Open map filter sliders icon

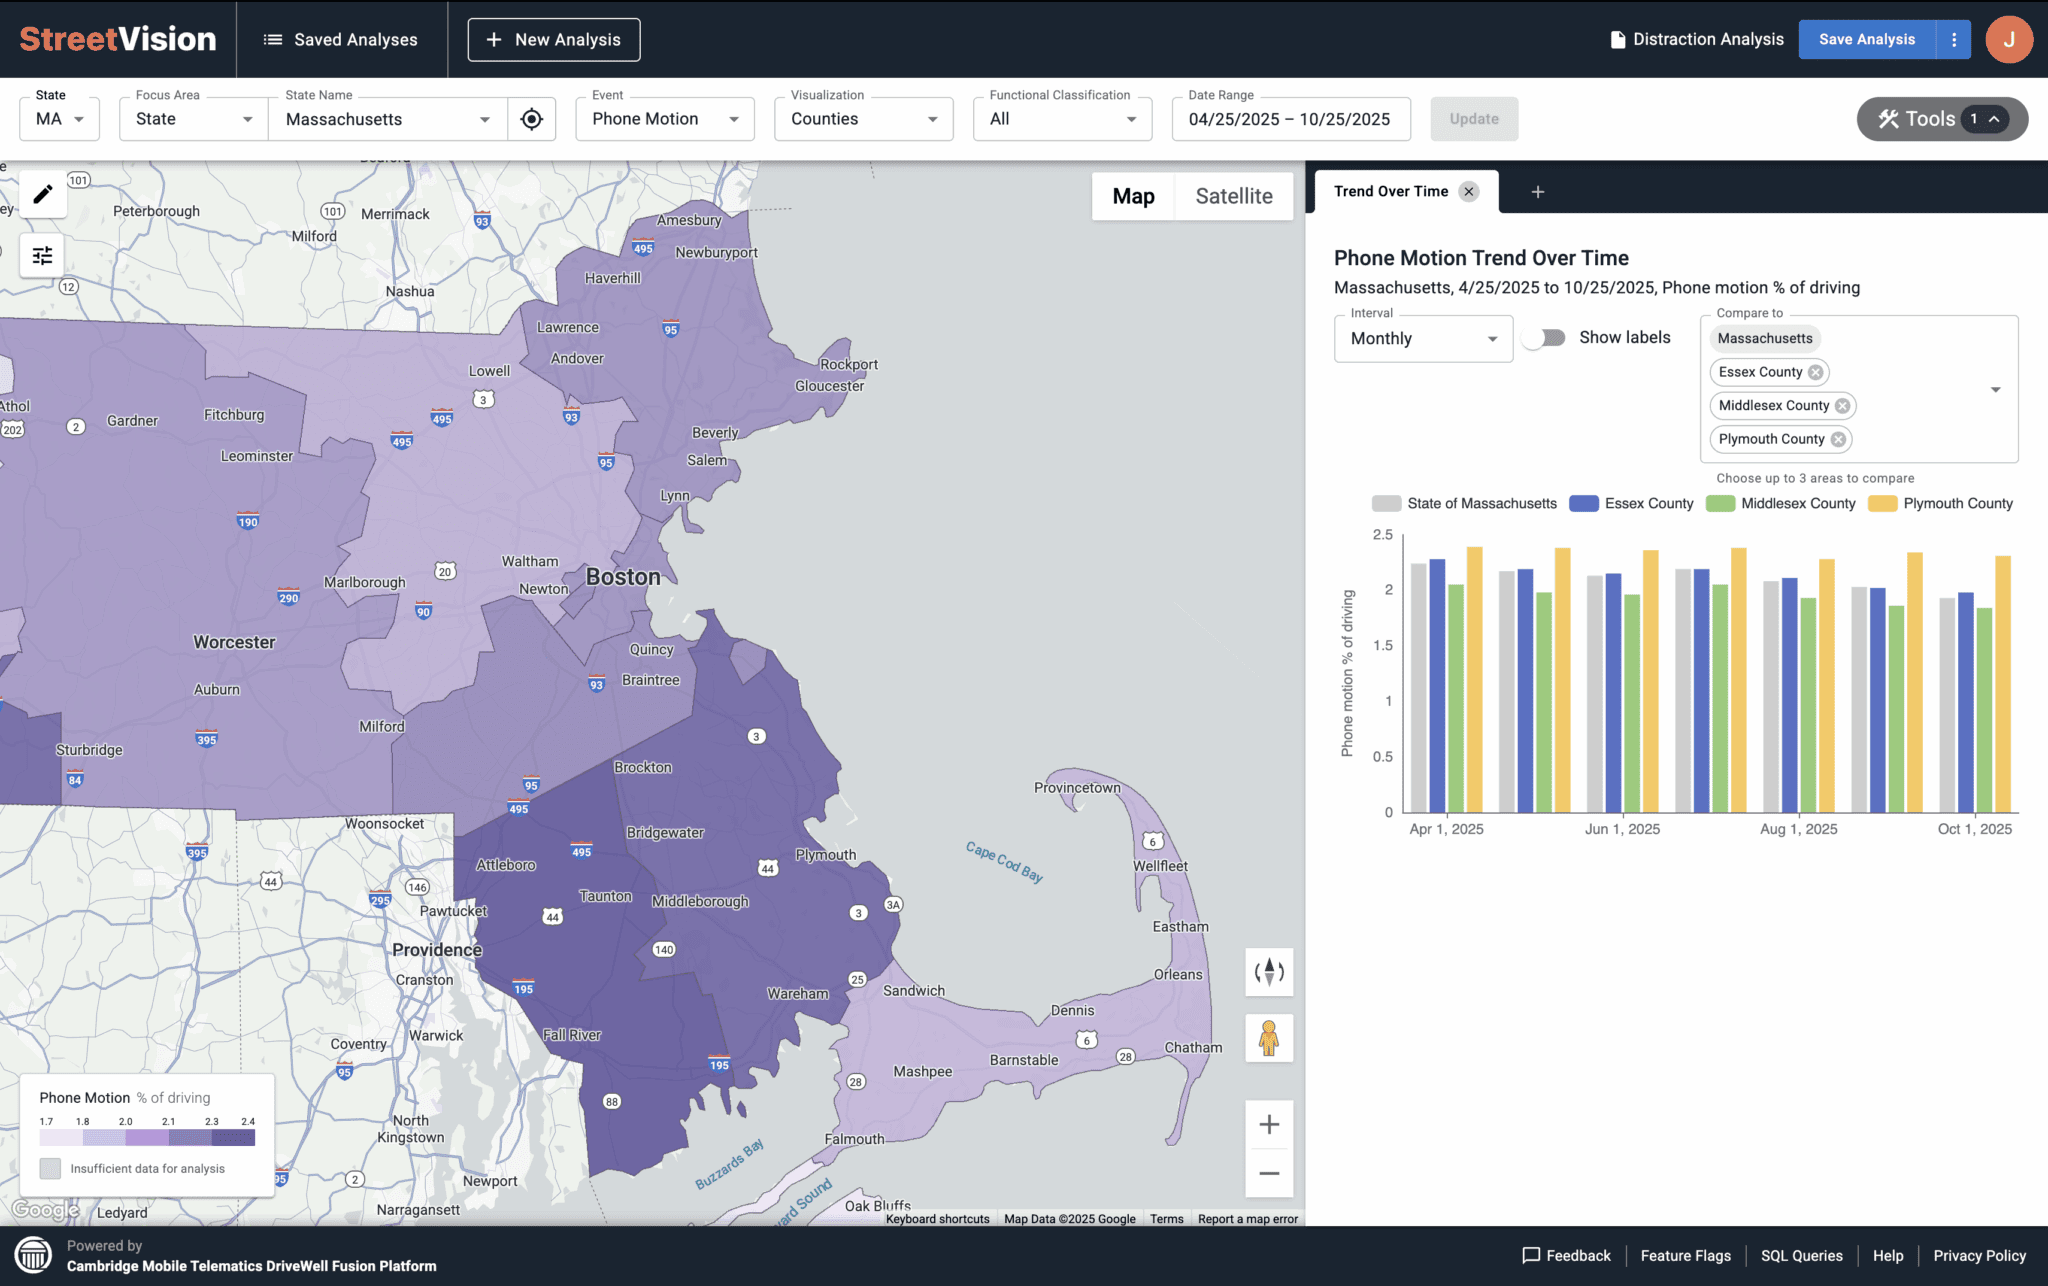[43, 256]
